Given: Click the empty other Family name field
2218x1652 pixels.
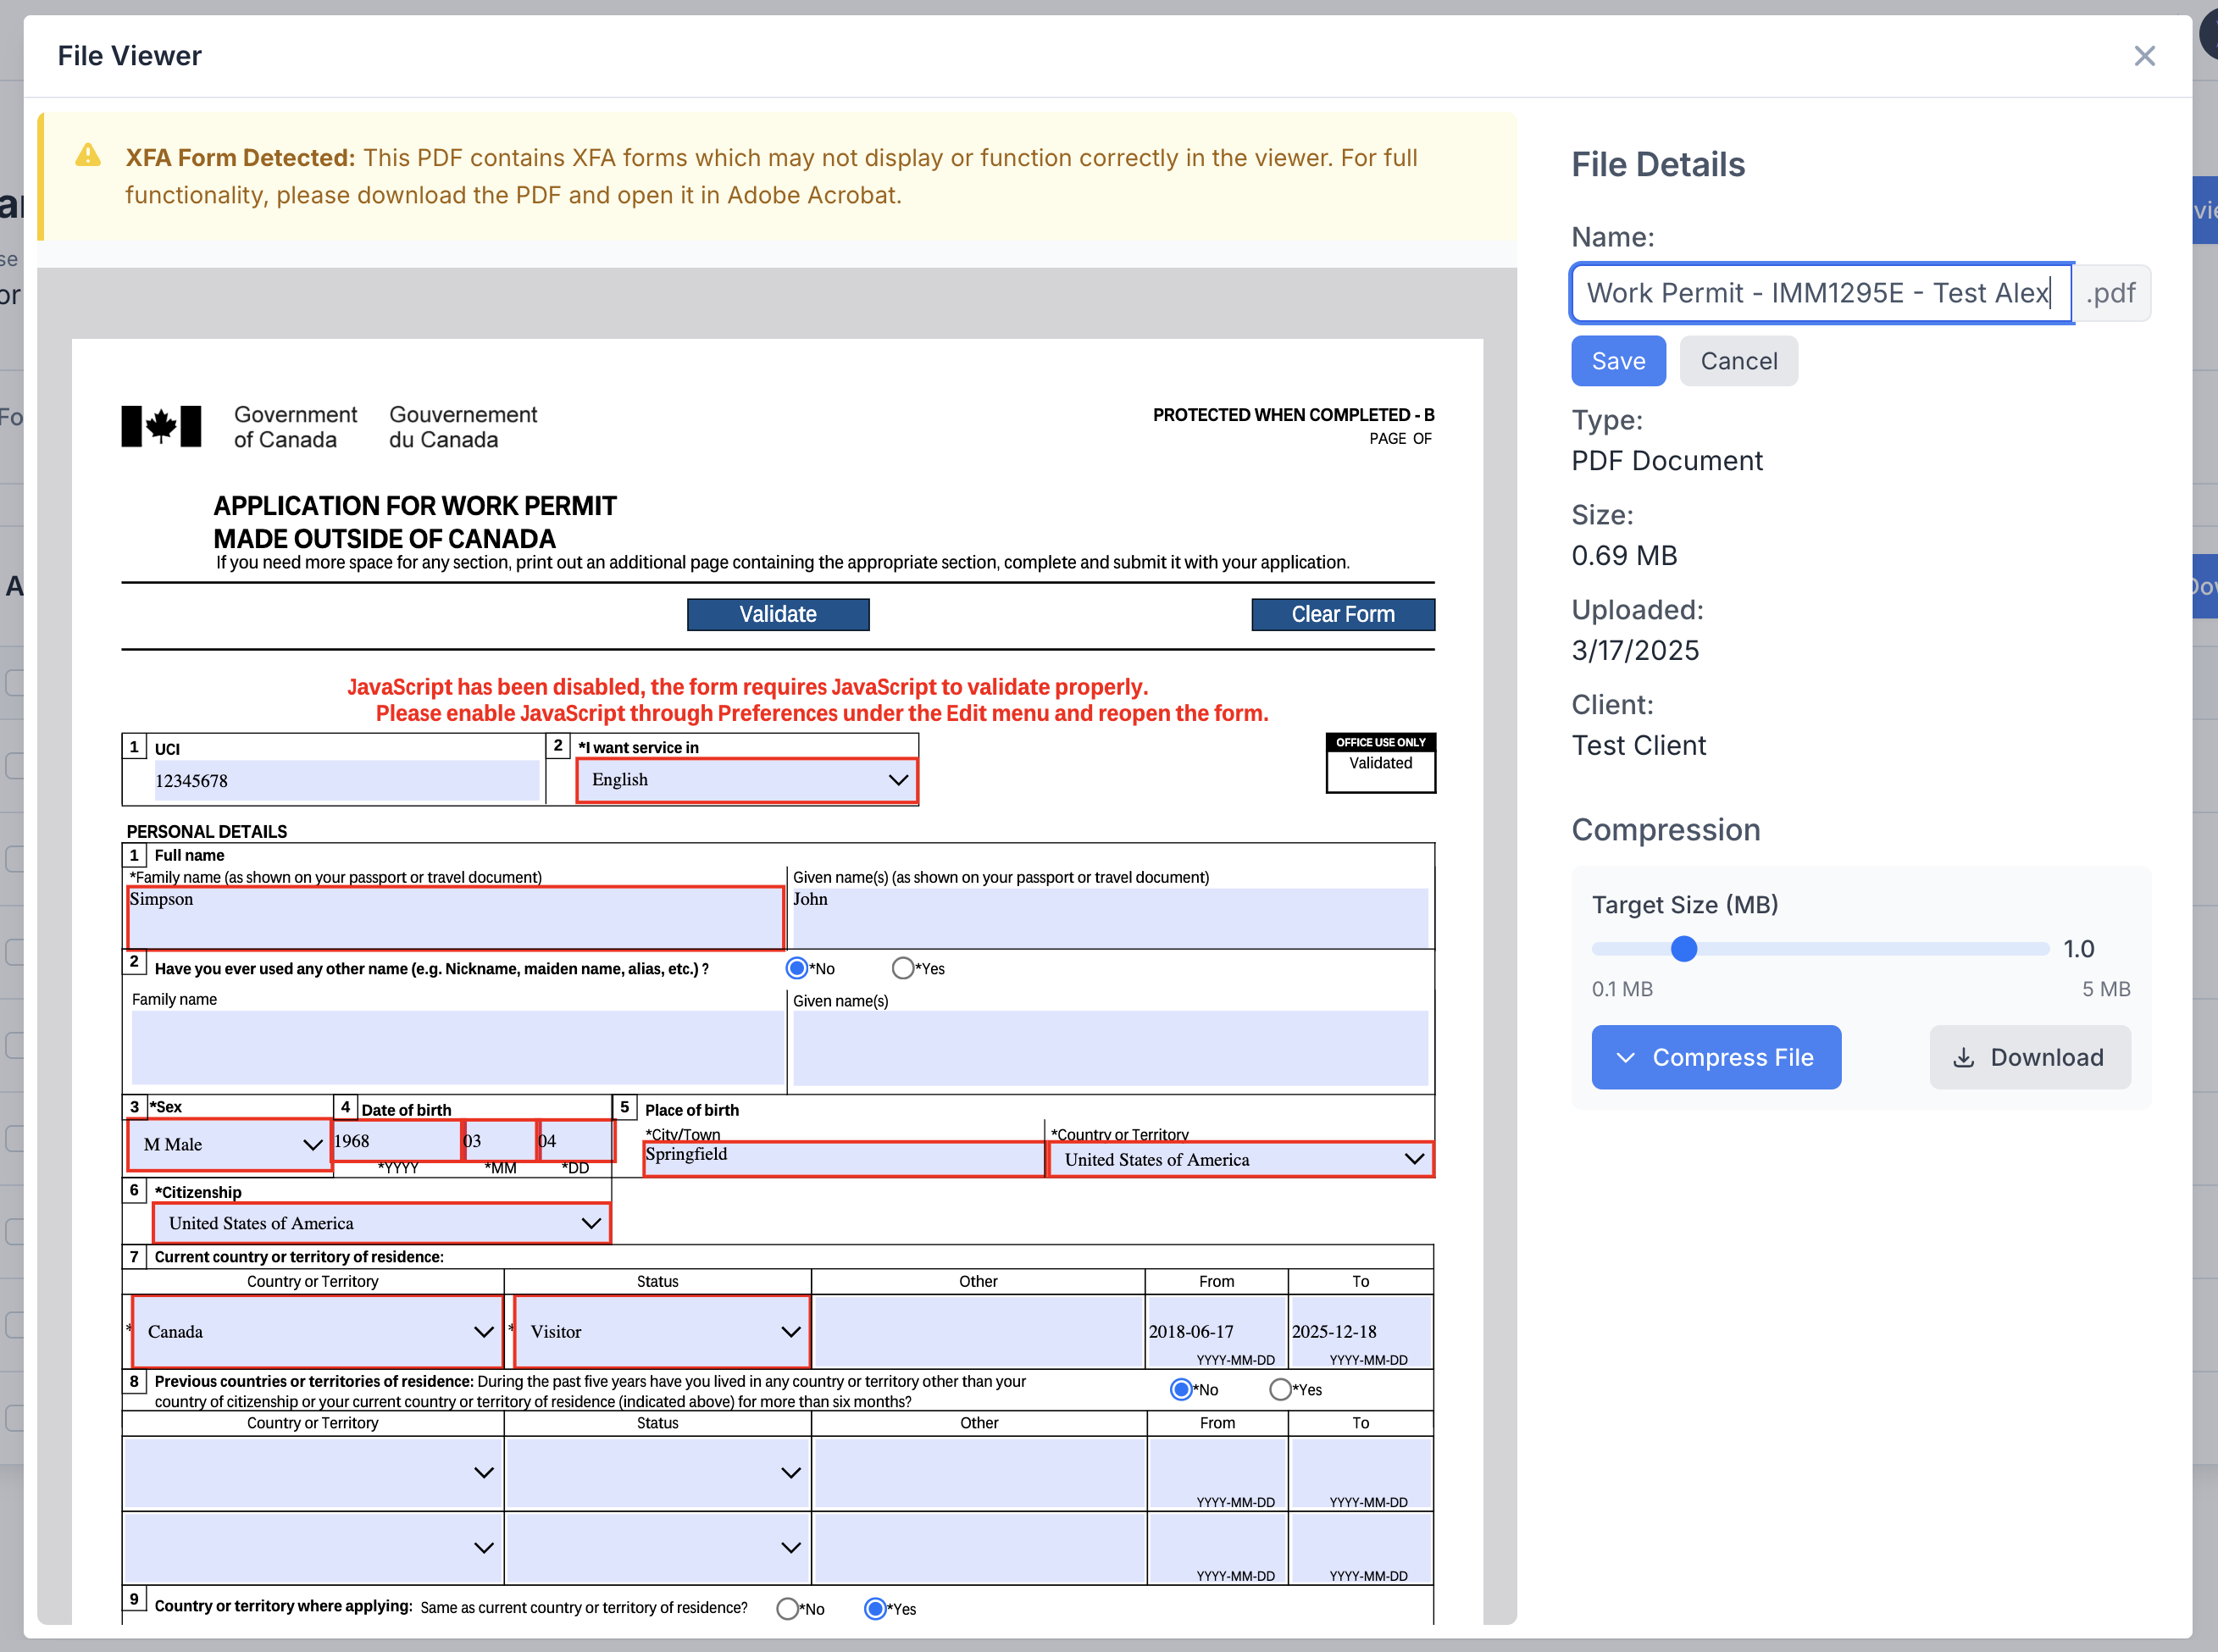Looking at the screenshot, I should (458, 1047).
